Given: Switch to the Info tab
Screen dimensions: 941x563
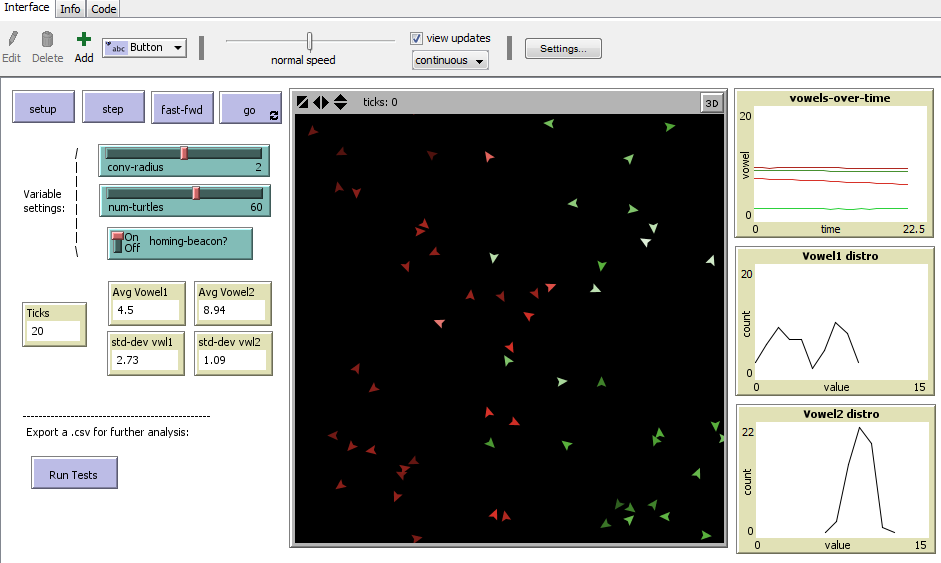Looking at the screenshot, I should click(x=70, y=9).
